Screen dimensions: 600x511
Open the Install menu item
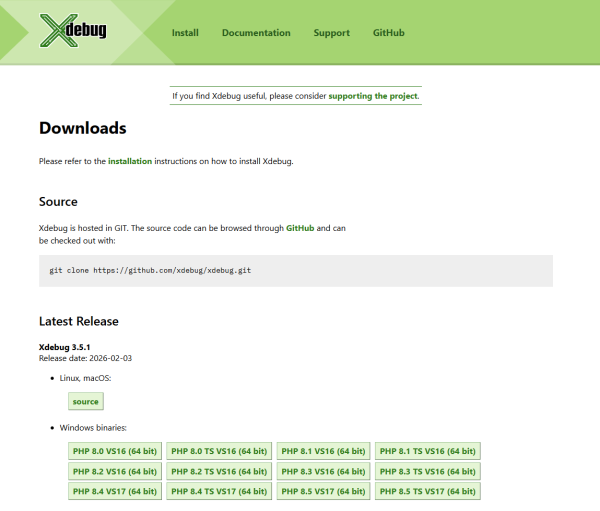185,33
